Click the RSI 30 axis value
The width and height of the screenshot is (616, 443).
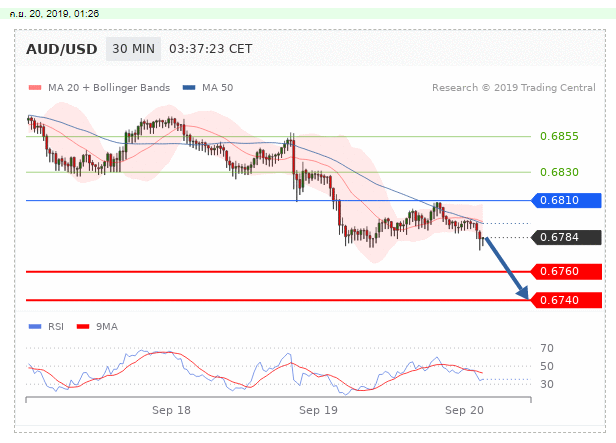547,384
